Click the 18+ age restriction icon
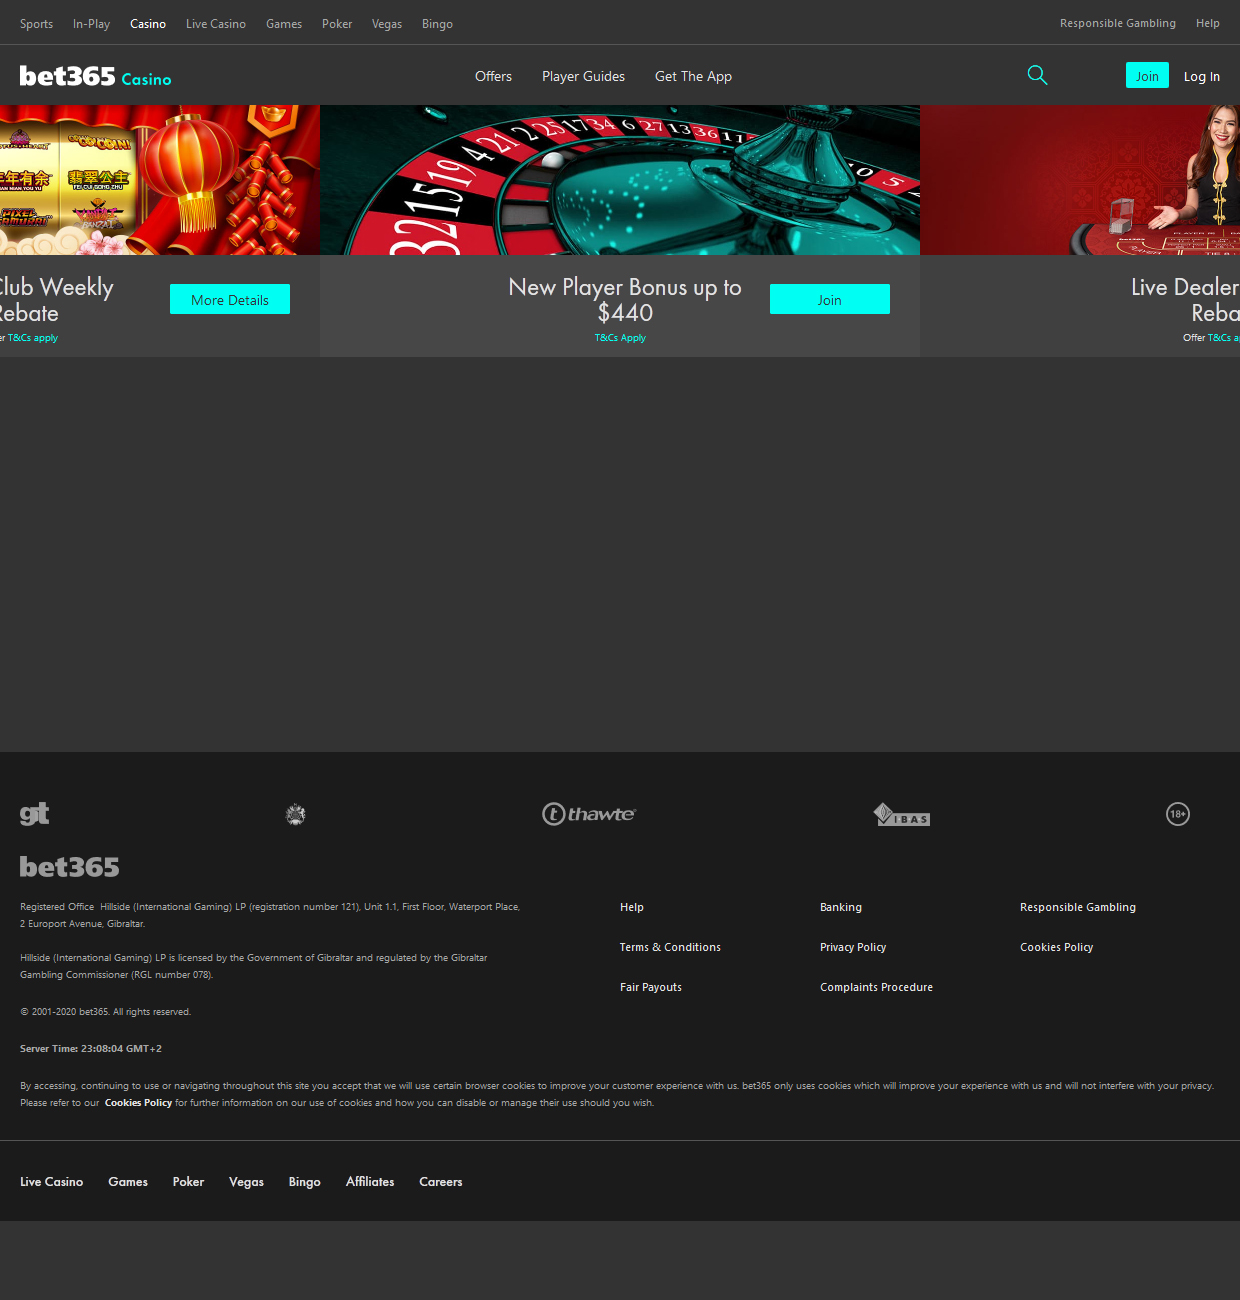 [x=1178, y=814]
